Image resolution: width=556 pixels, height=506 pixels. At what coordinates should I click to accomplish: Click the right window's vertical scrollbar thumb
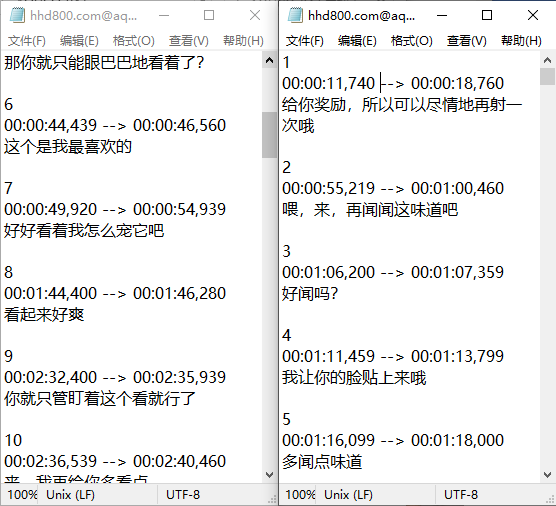[547, 77]
